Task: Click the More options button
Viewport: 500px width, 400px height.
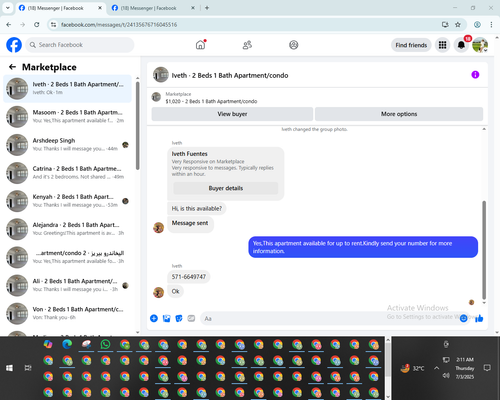Action: pos(399,114)
